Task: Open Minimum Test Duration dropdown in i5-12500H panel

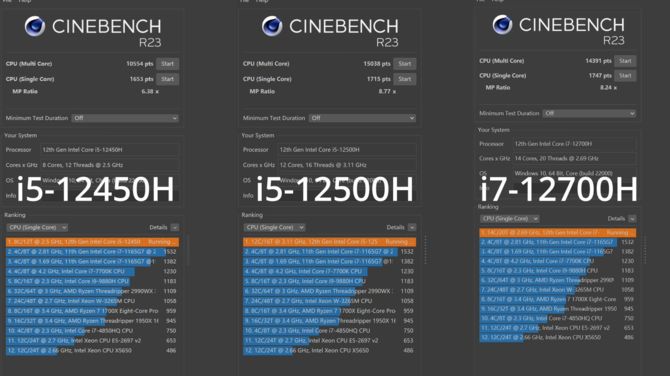Action: (x=362, y=118)
